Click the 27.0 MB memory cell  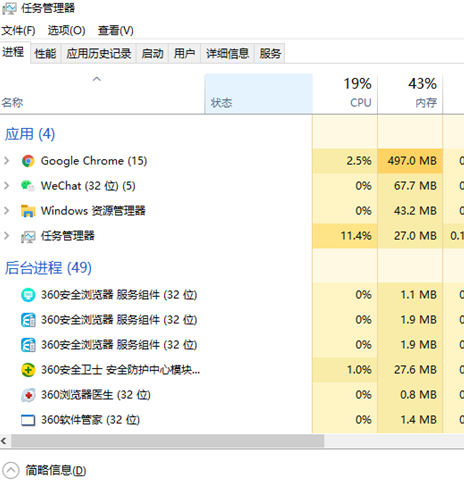[x=410, y=236]
